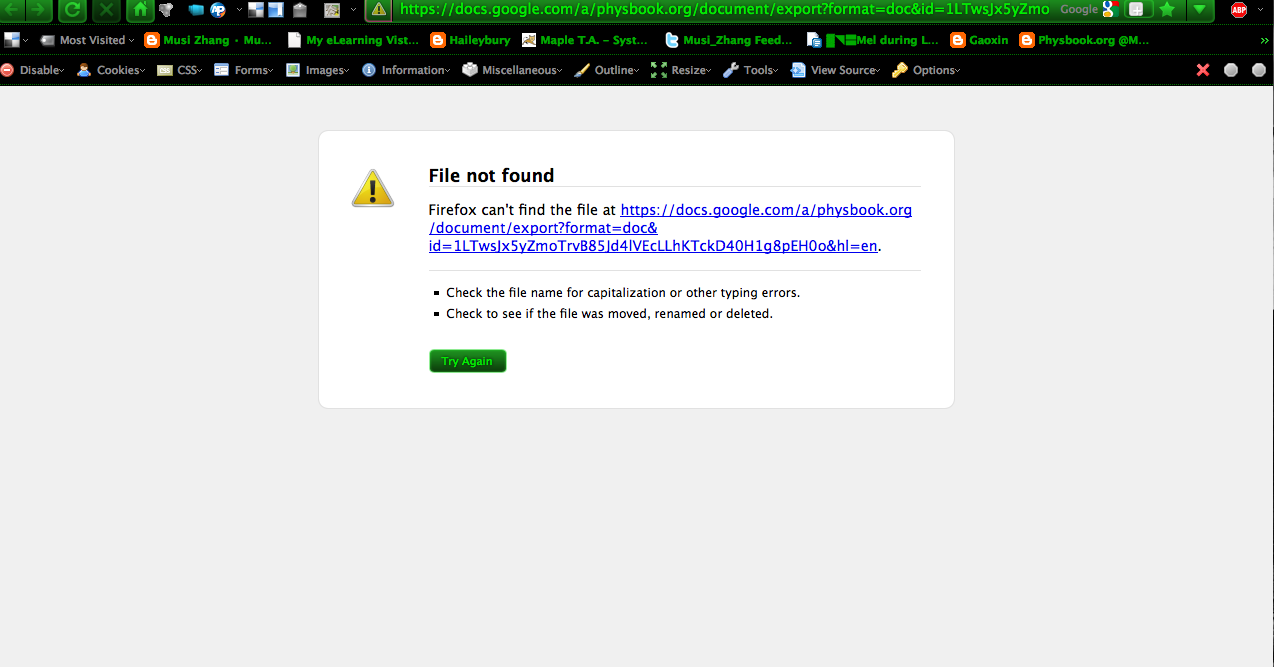Image resolution: width=1274 pixels, height=667 pixels.
Task: Click the Try Again button
Action: pyautogui.click(x=468, y=361)
